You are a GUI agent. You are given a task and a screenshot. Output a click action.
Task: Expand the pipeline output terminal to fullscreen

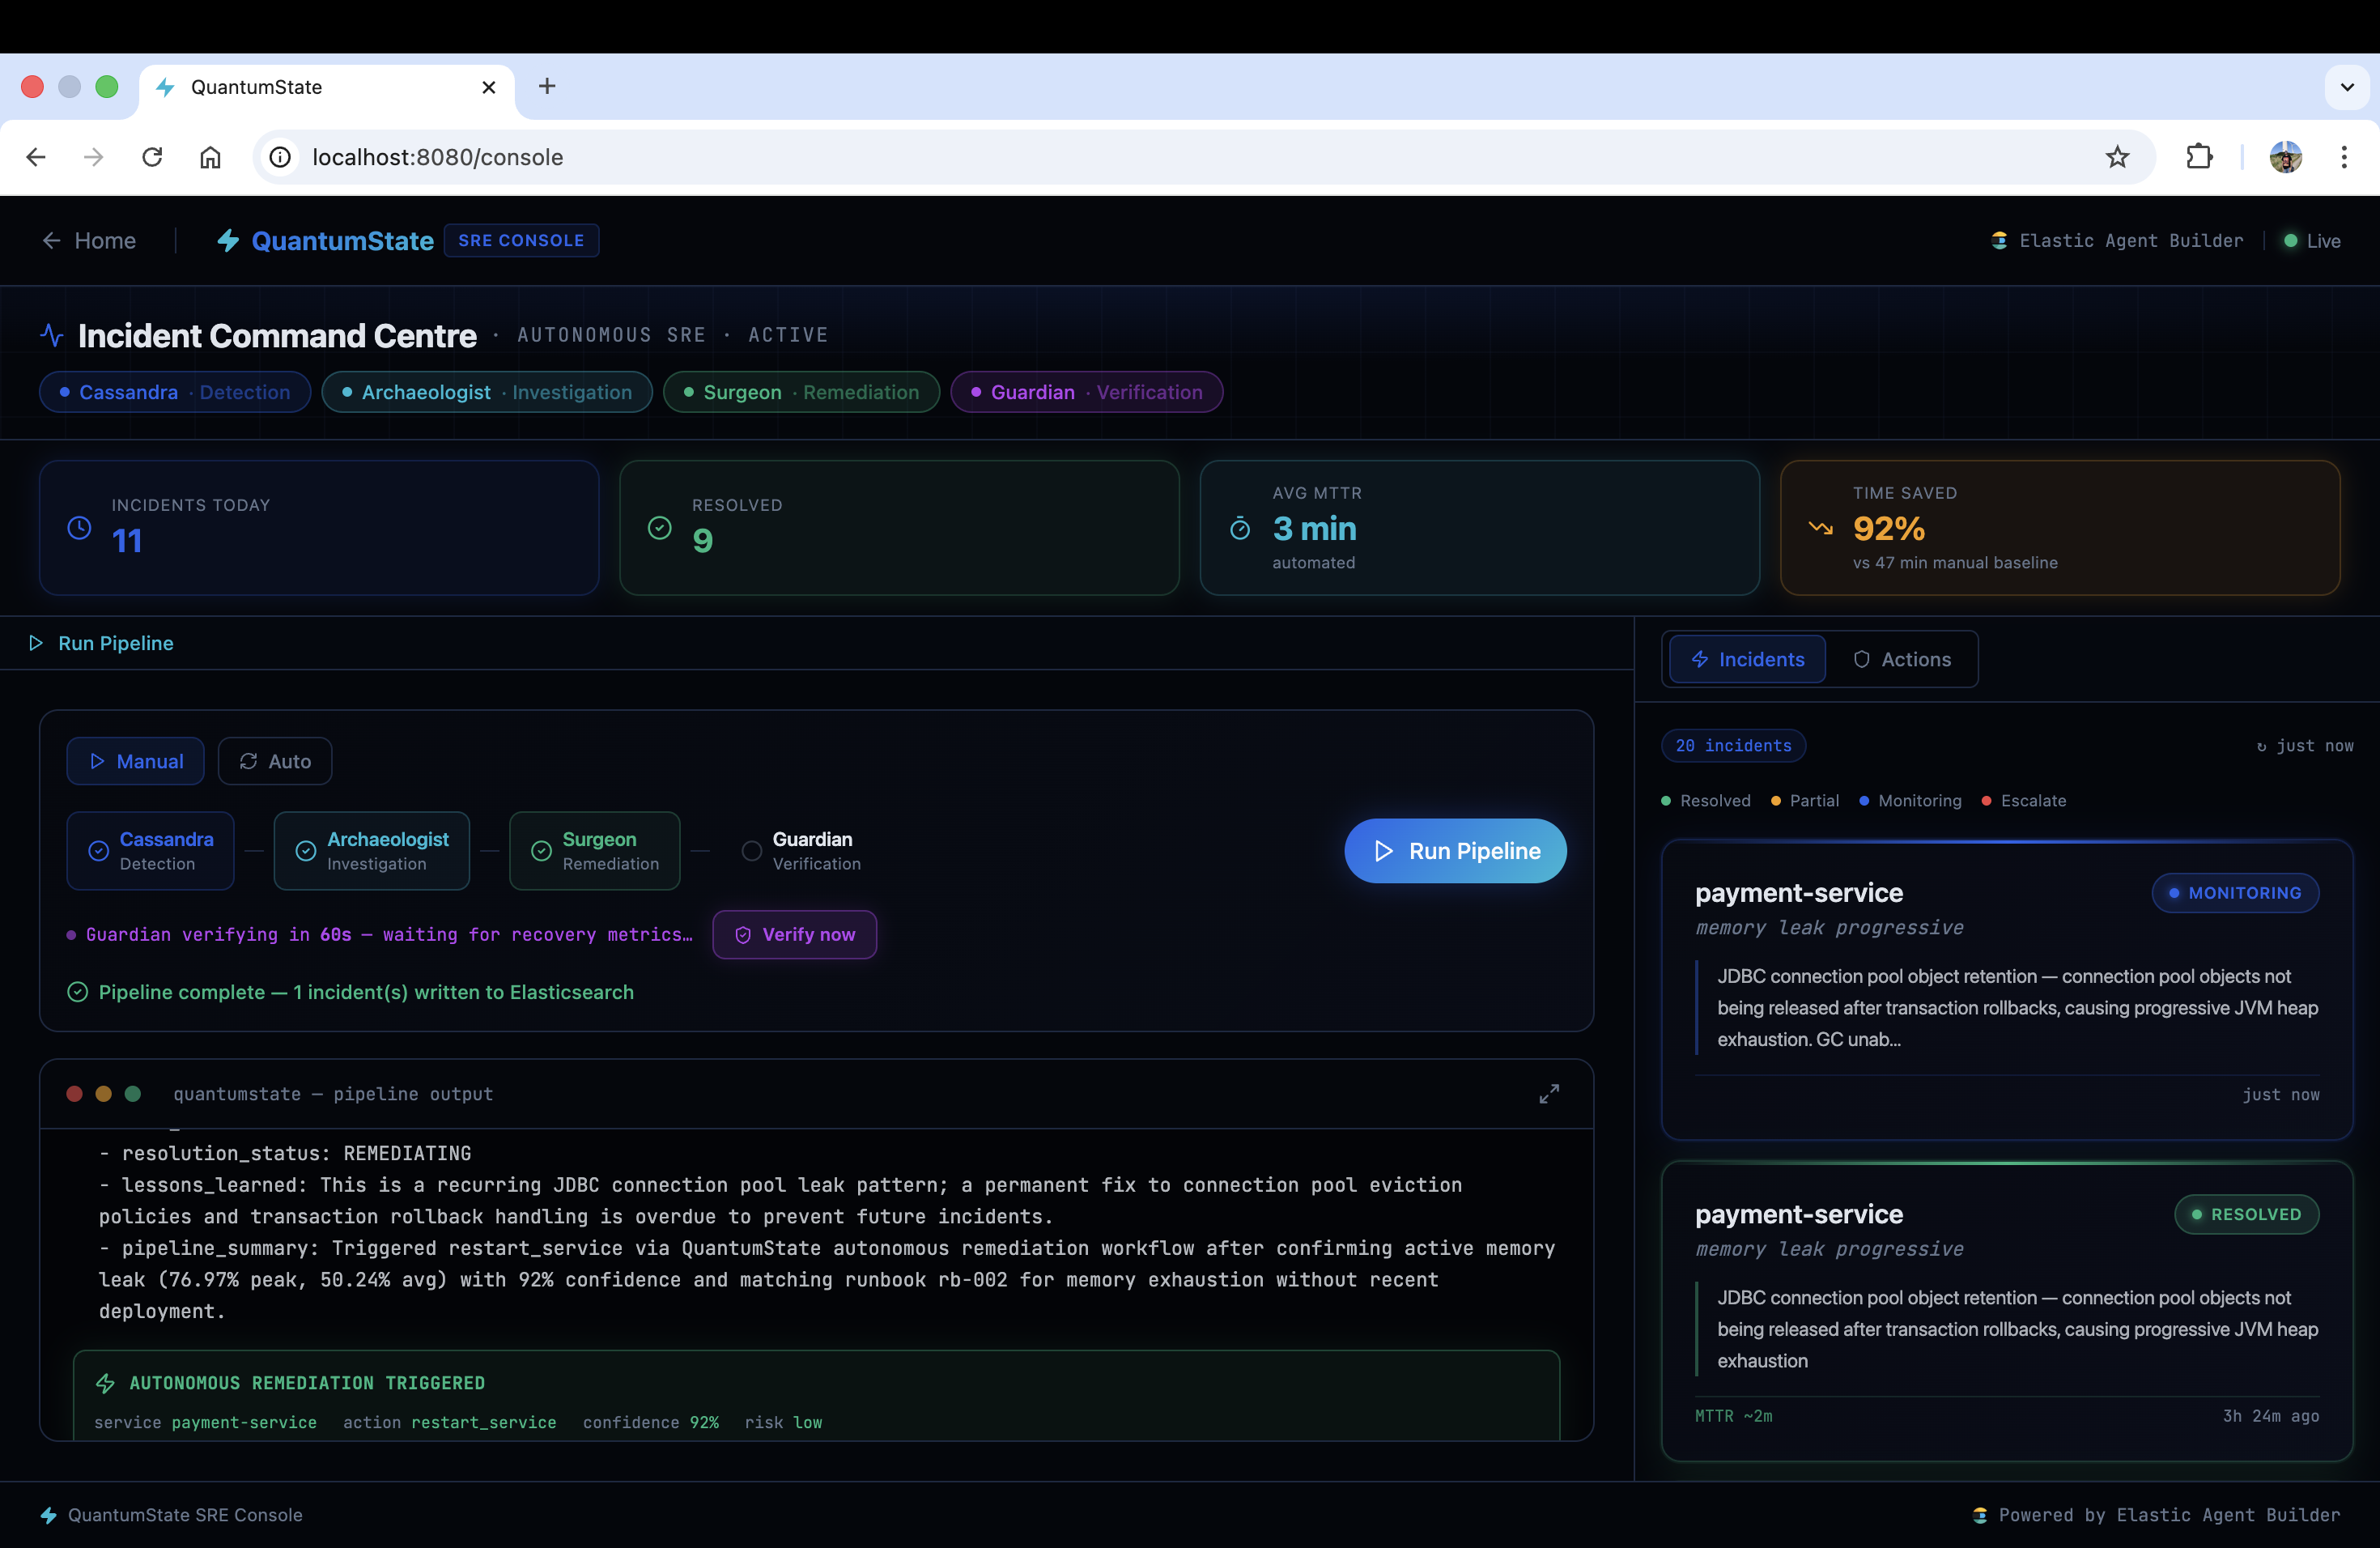click(1548, 1093)
